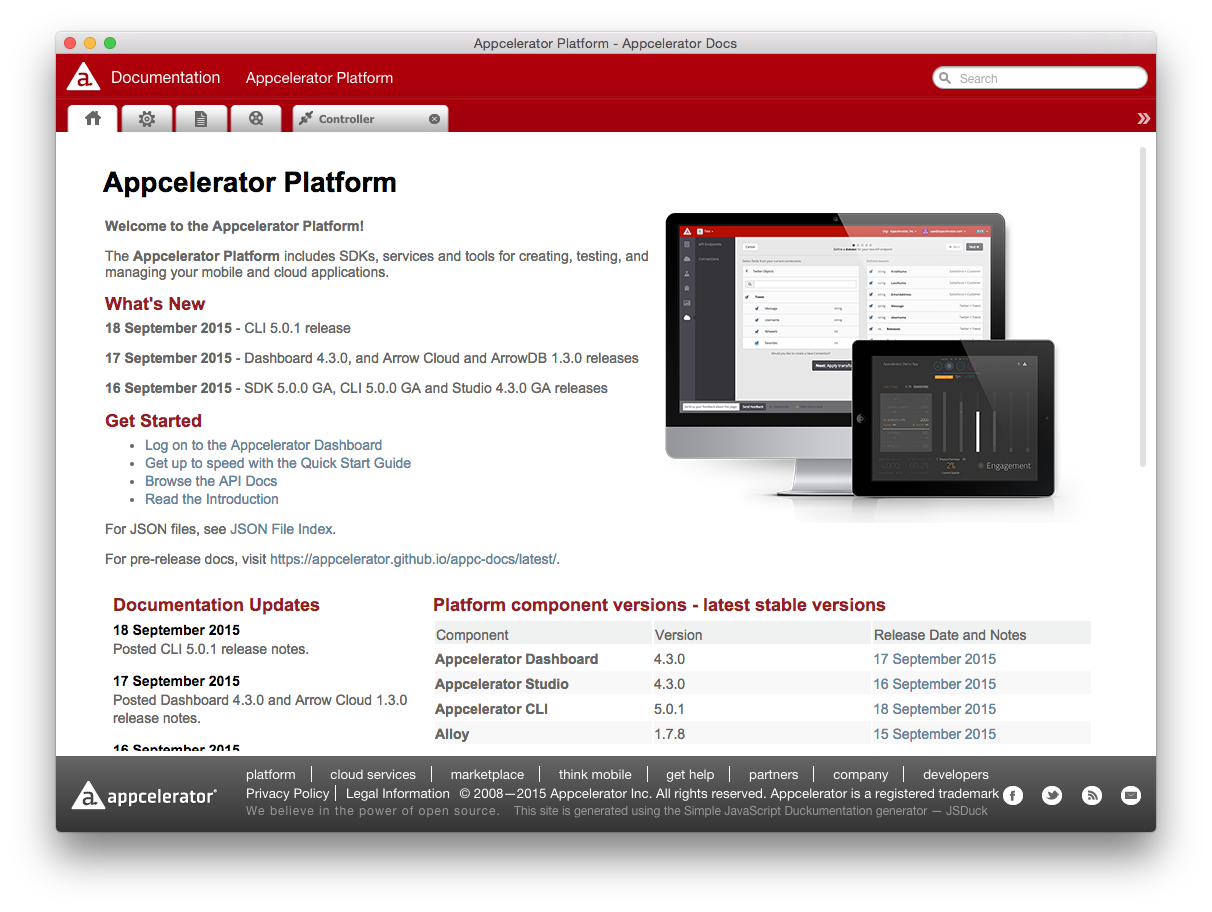The height and width of the screenshot is (912, 1212).
Task: Click the Alloy component cell
Action: 542,734
